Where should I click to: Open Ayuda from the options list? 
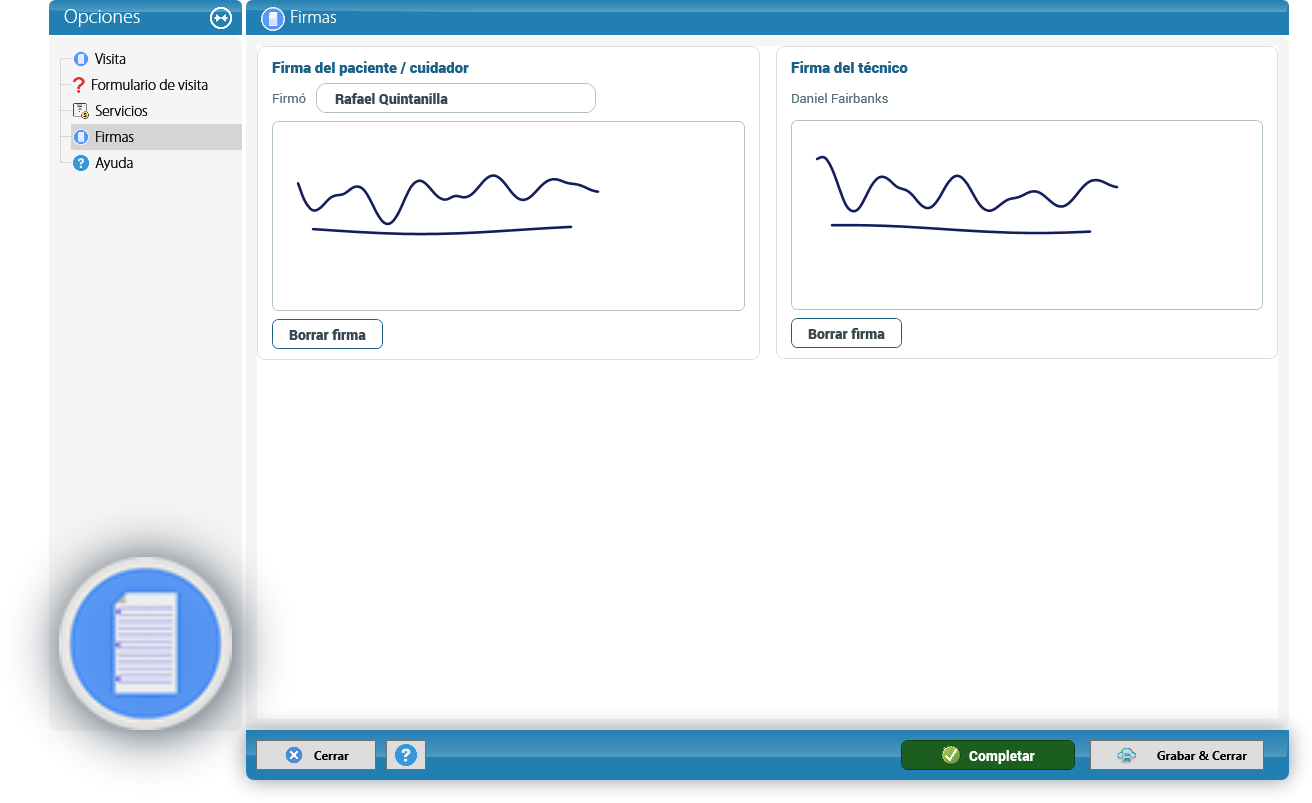coord(114,163)
